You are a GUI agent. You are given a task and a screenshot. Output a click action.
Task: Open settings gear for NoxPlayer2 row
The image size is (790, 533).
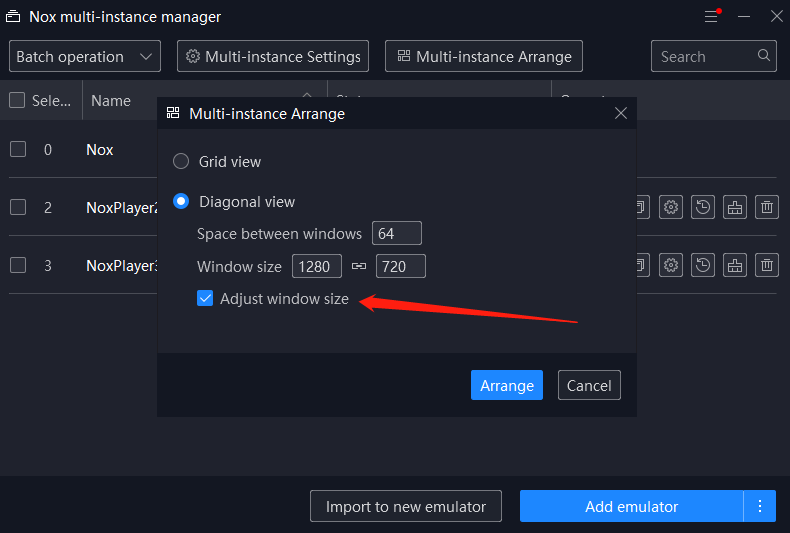point(671,207)
